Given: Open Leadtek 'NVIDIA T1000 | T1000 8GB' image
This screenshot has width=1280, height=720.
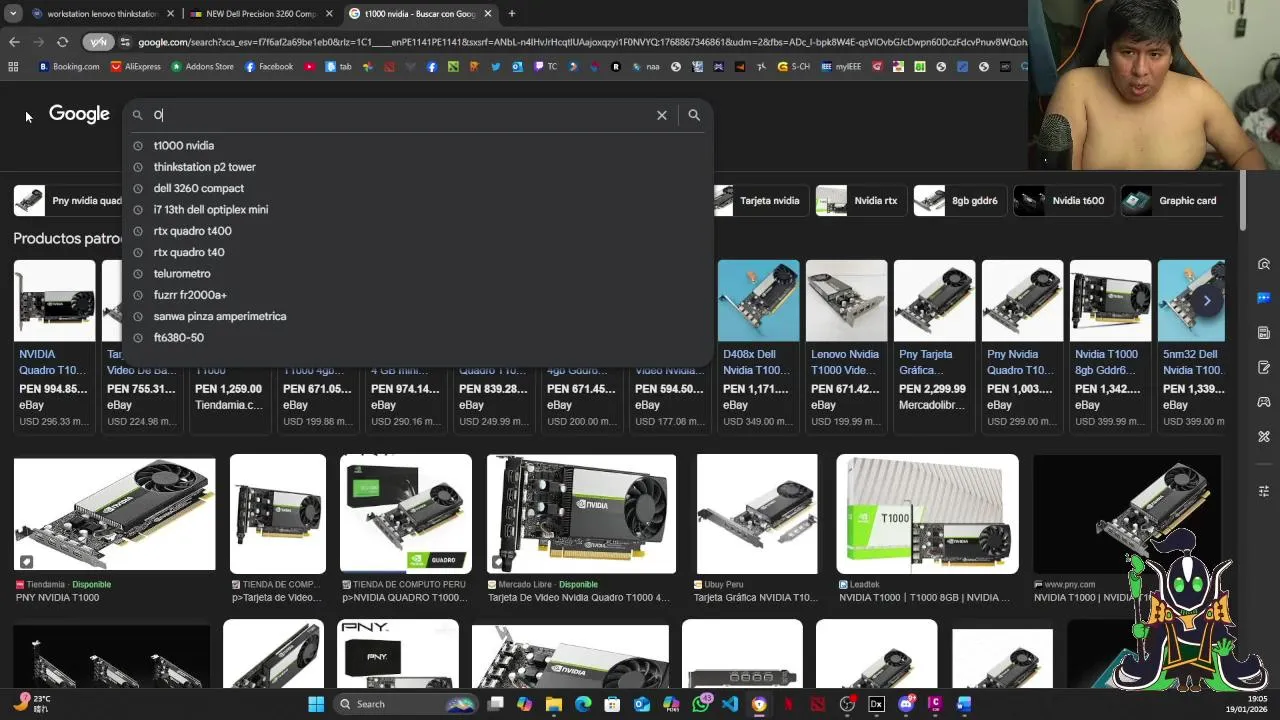Looking at the screenshot, I should [x=927, y=514].
